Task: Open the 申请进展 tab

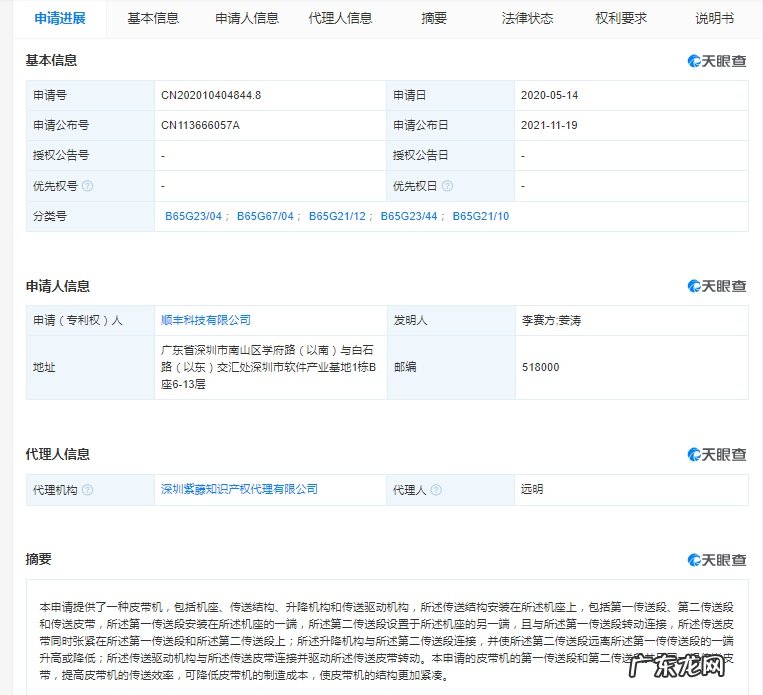Action: point(60,18)
